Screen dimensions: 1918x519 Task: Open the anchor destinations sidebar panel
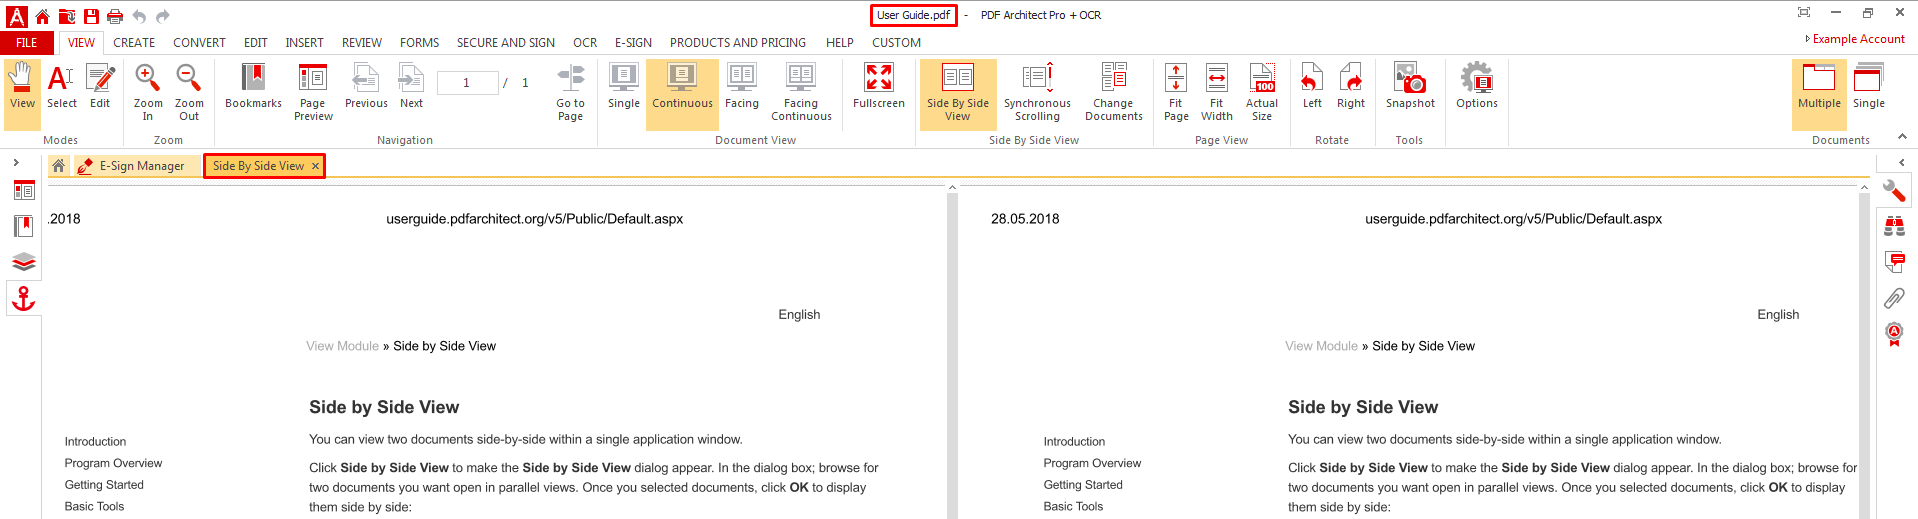coord(24,298)
